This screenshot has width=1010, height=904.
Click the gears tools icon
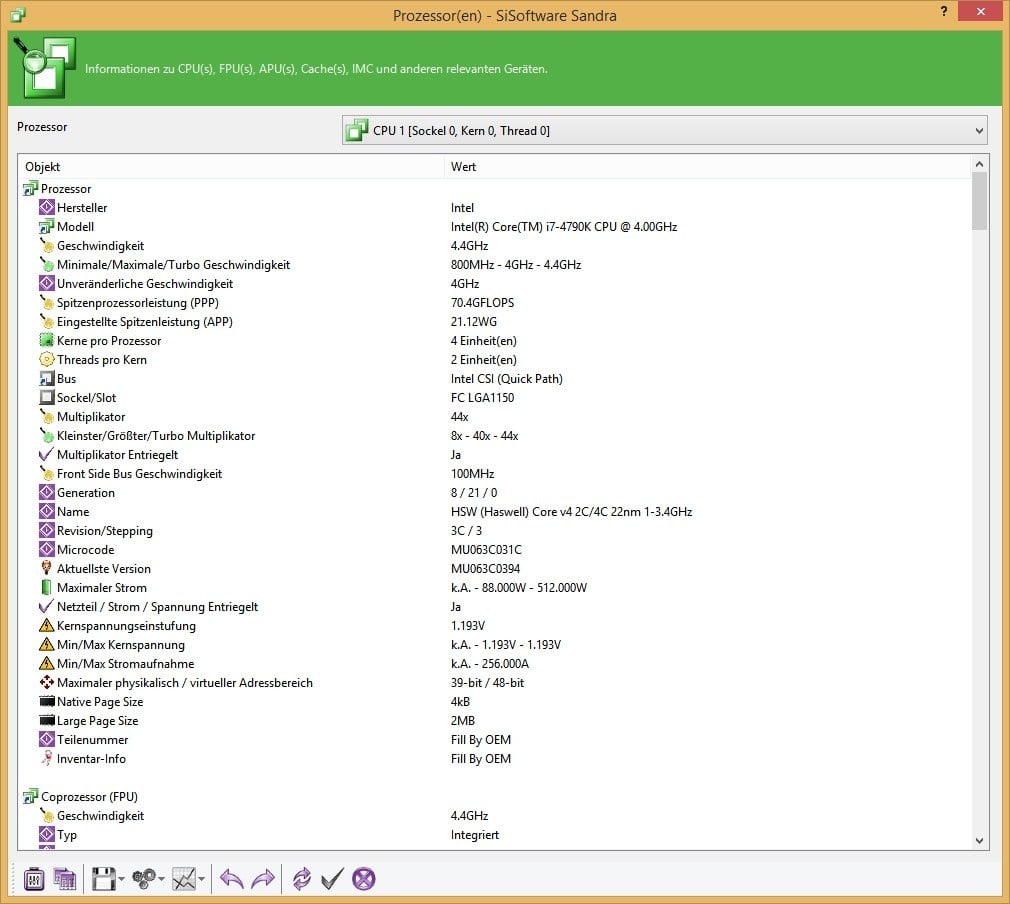coord(143,879)
